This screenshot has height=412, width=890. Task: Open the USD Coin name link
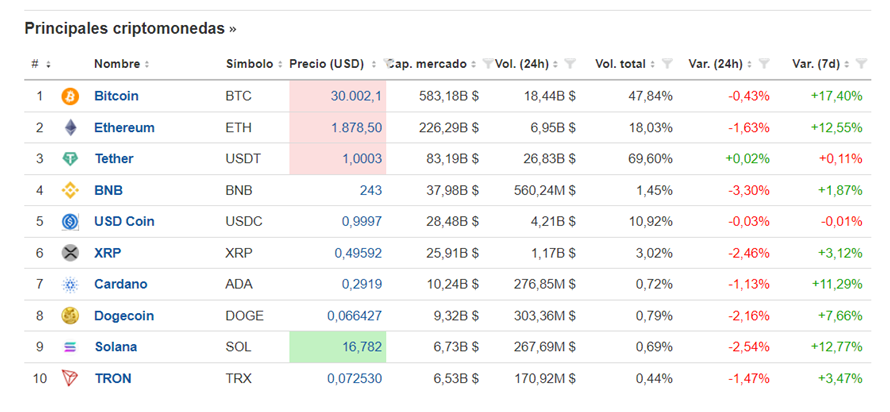pos(124,221)
